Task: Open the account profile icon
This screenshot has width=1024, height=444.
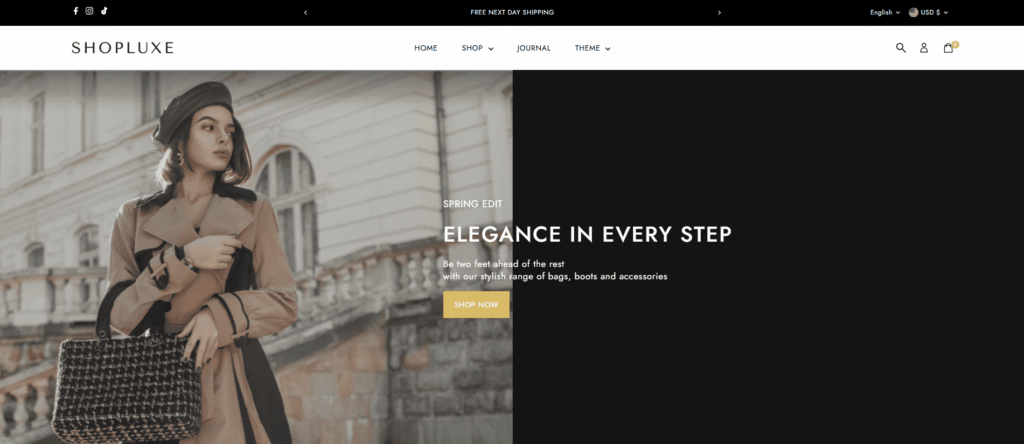Action: tap(924, 48)
